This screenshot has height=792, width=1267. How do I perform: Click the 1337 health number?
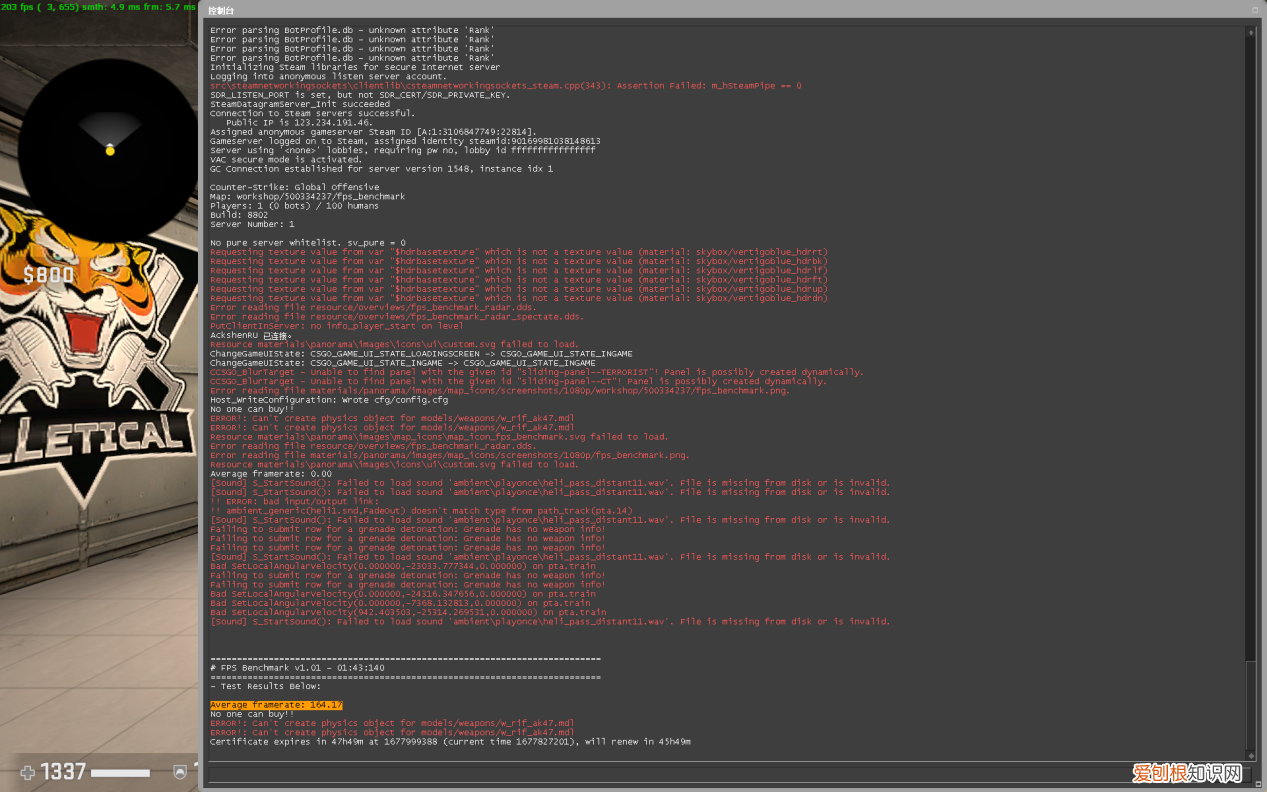coord(62,772)
